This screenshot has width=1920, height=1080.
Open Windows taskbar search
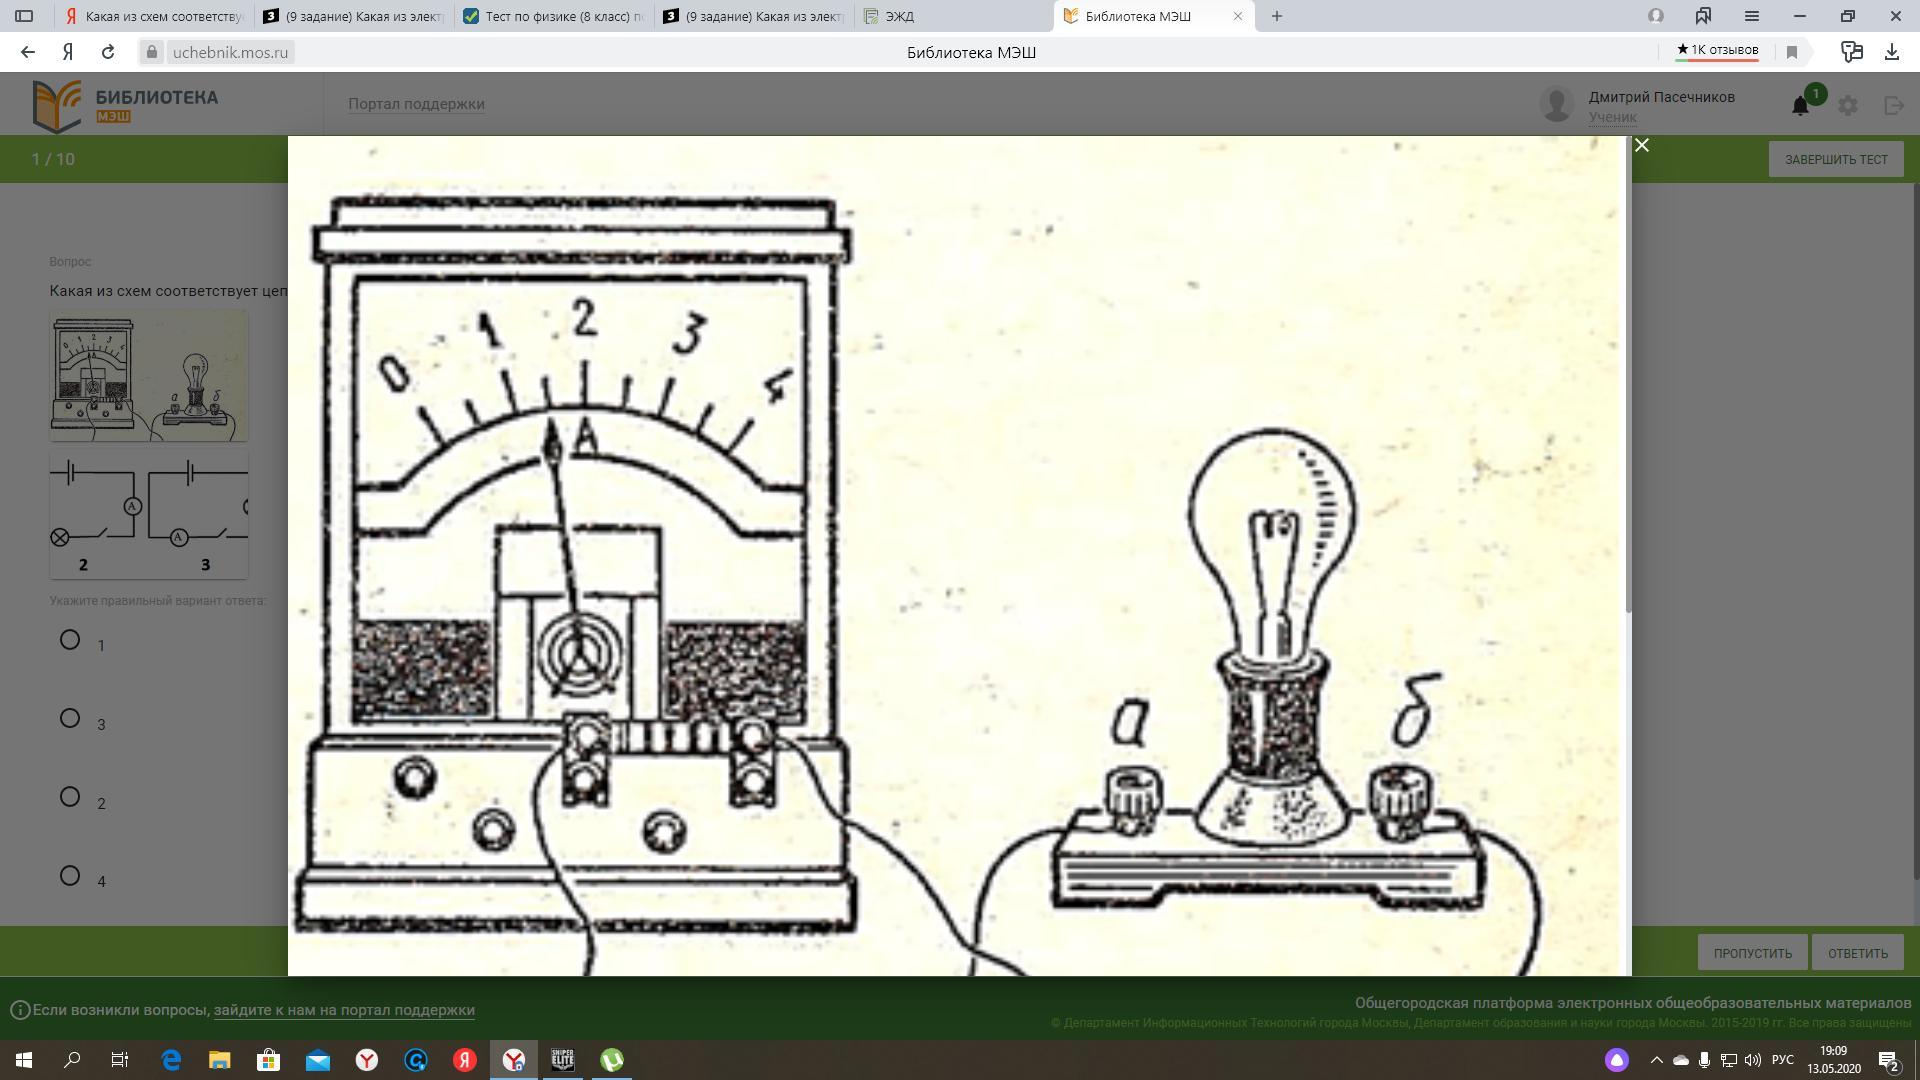72,1060
